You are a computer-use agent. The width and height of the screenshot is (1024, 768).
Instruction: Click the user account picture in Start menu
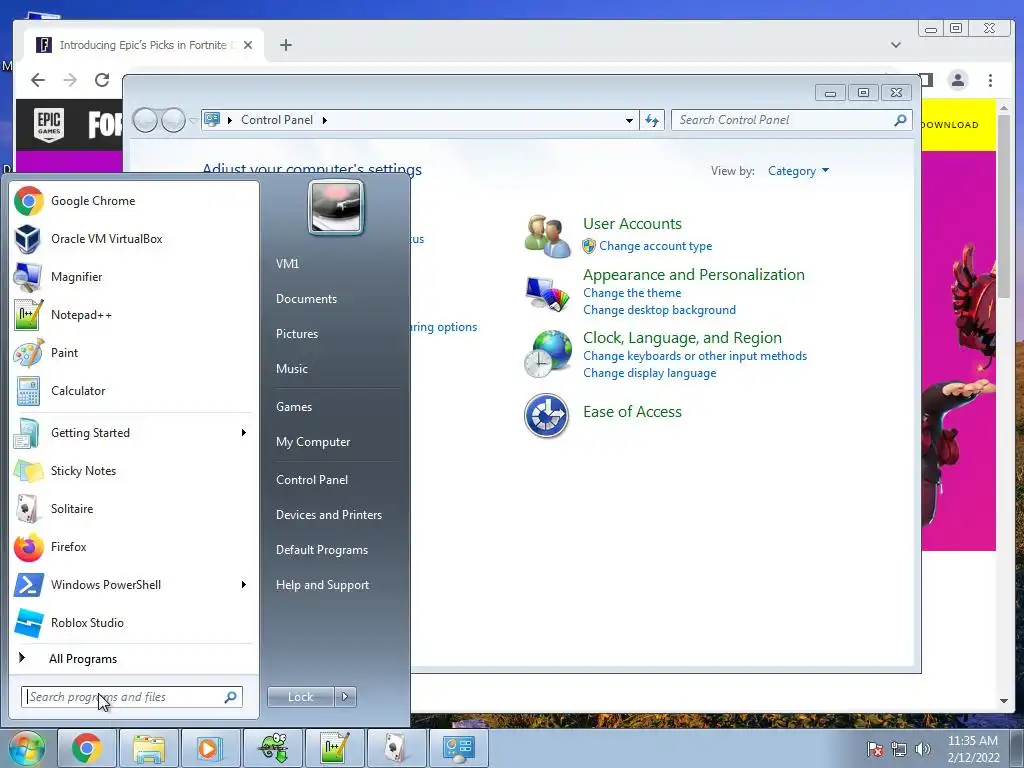click(336, 208)
